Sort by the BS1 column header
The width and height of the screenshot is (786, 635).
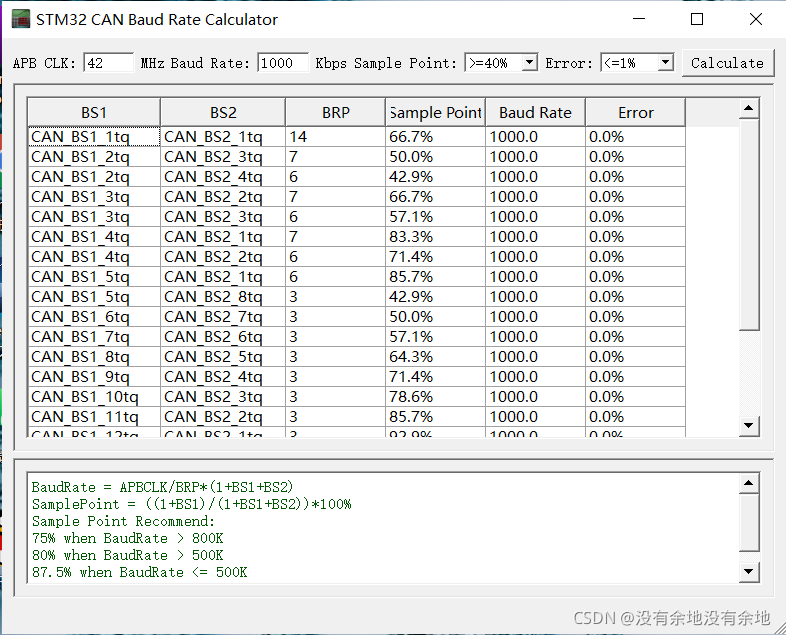click(94, 112)
